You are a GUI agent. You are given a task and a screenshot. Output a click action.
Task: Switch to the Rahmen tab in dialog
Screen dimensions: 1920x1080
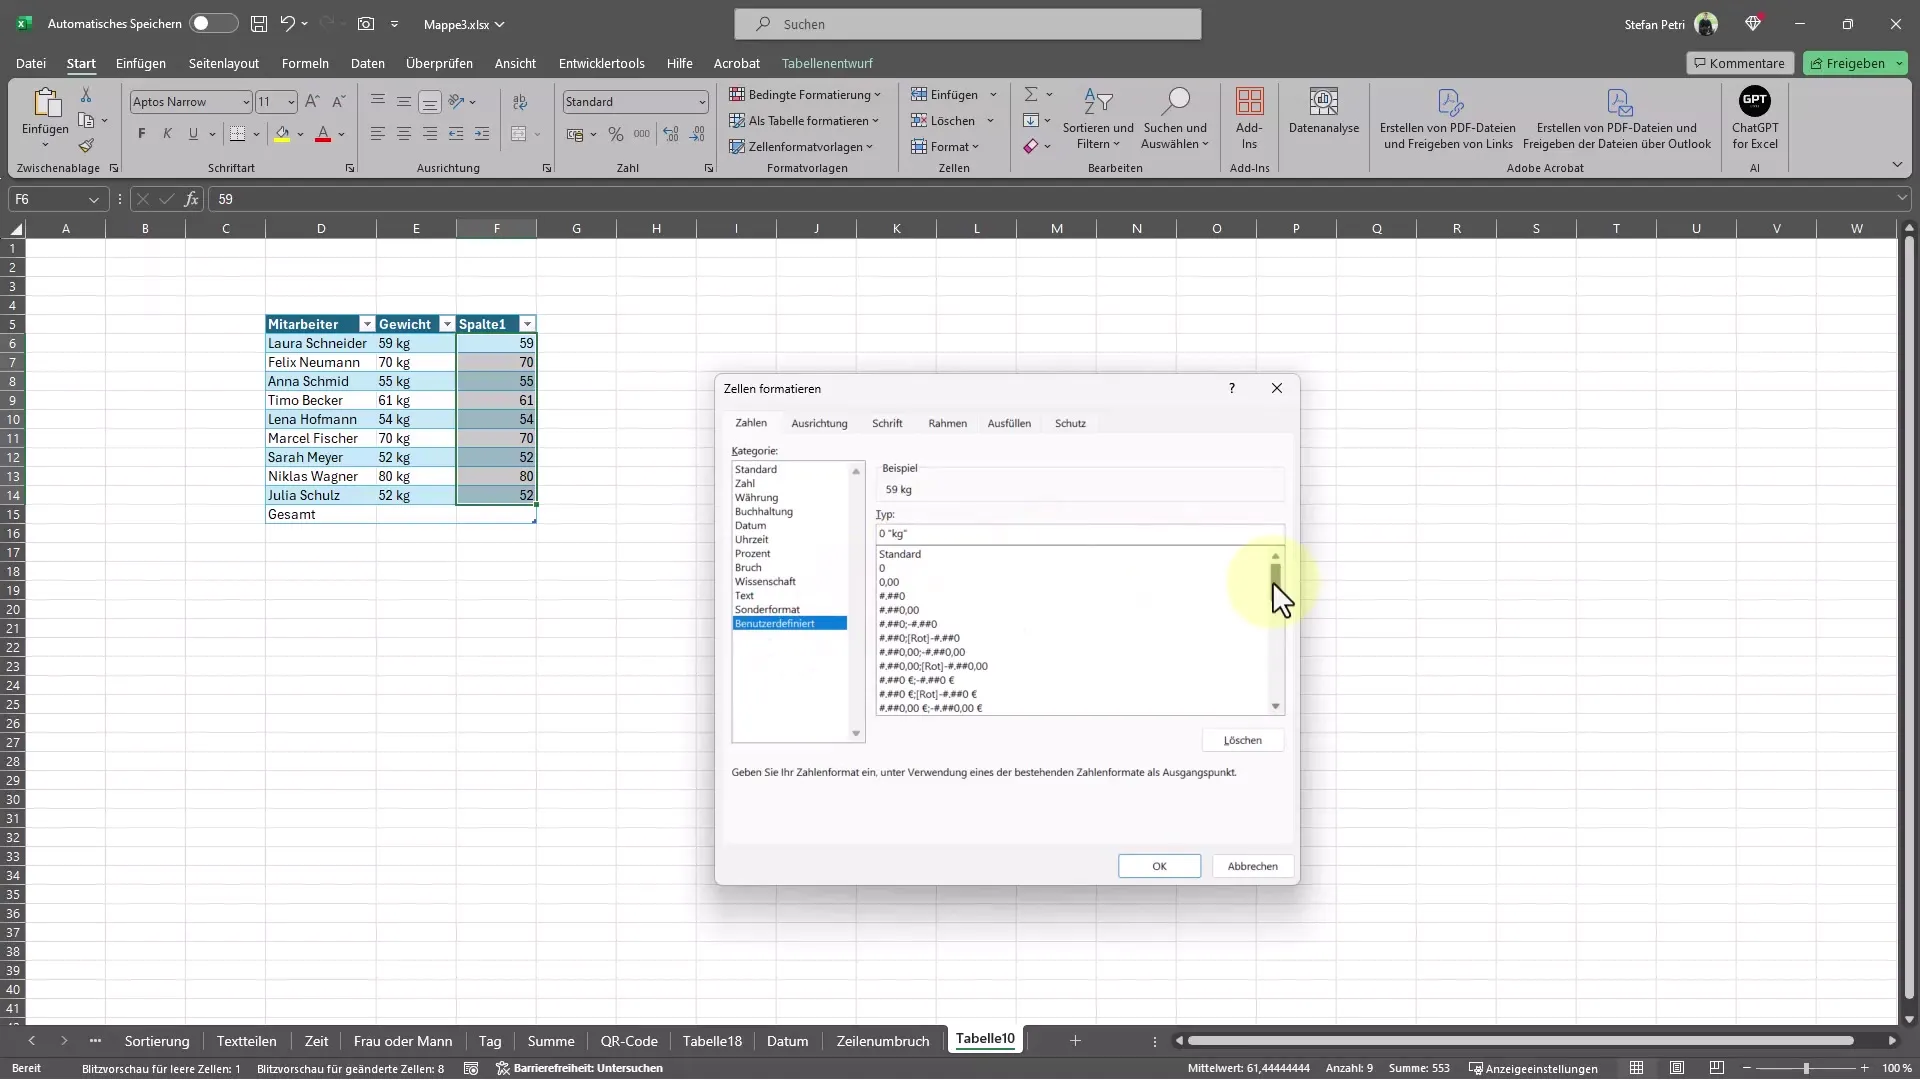coord(947,422)
